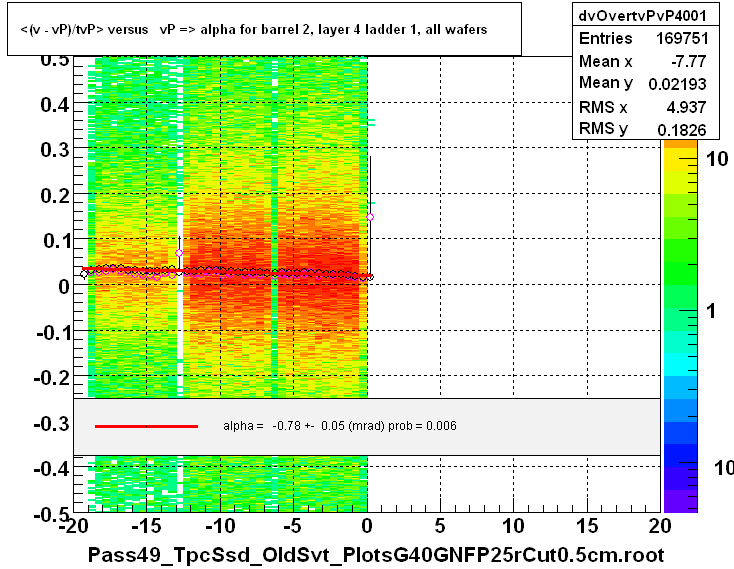Screen dimensions: 734x569
Task: Click the cyan band in the color palette
Action: 680,364
